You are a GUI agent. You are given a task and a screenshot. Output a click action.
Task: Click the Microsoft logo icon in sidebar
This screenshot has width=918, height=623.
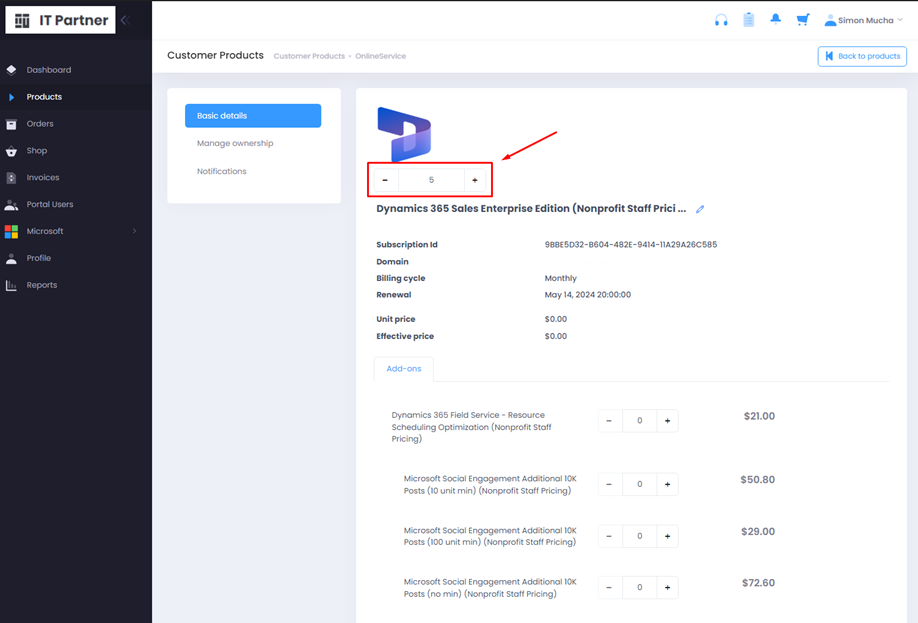pos(11,232)
